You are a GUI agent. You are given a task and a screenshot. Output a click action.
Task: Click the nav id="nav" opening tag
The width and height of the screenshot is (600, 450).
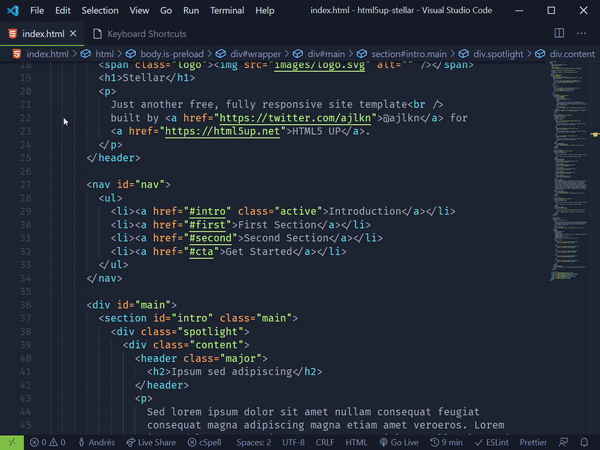pyautogui.click(x=129, y=185)
